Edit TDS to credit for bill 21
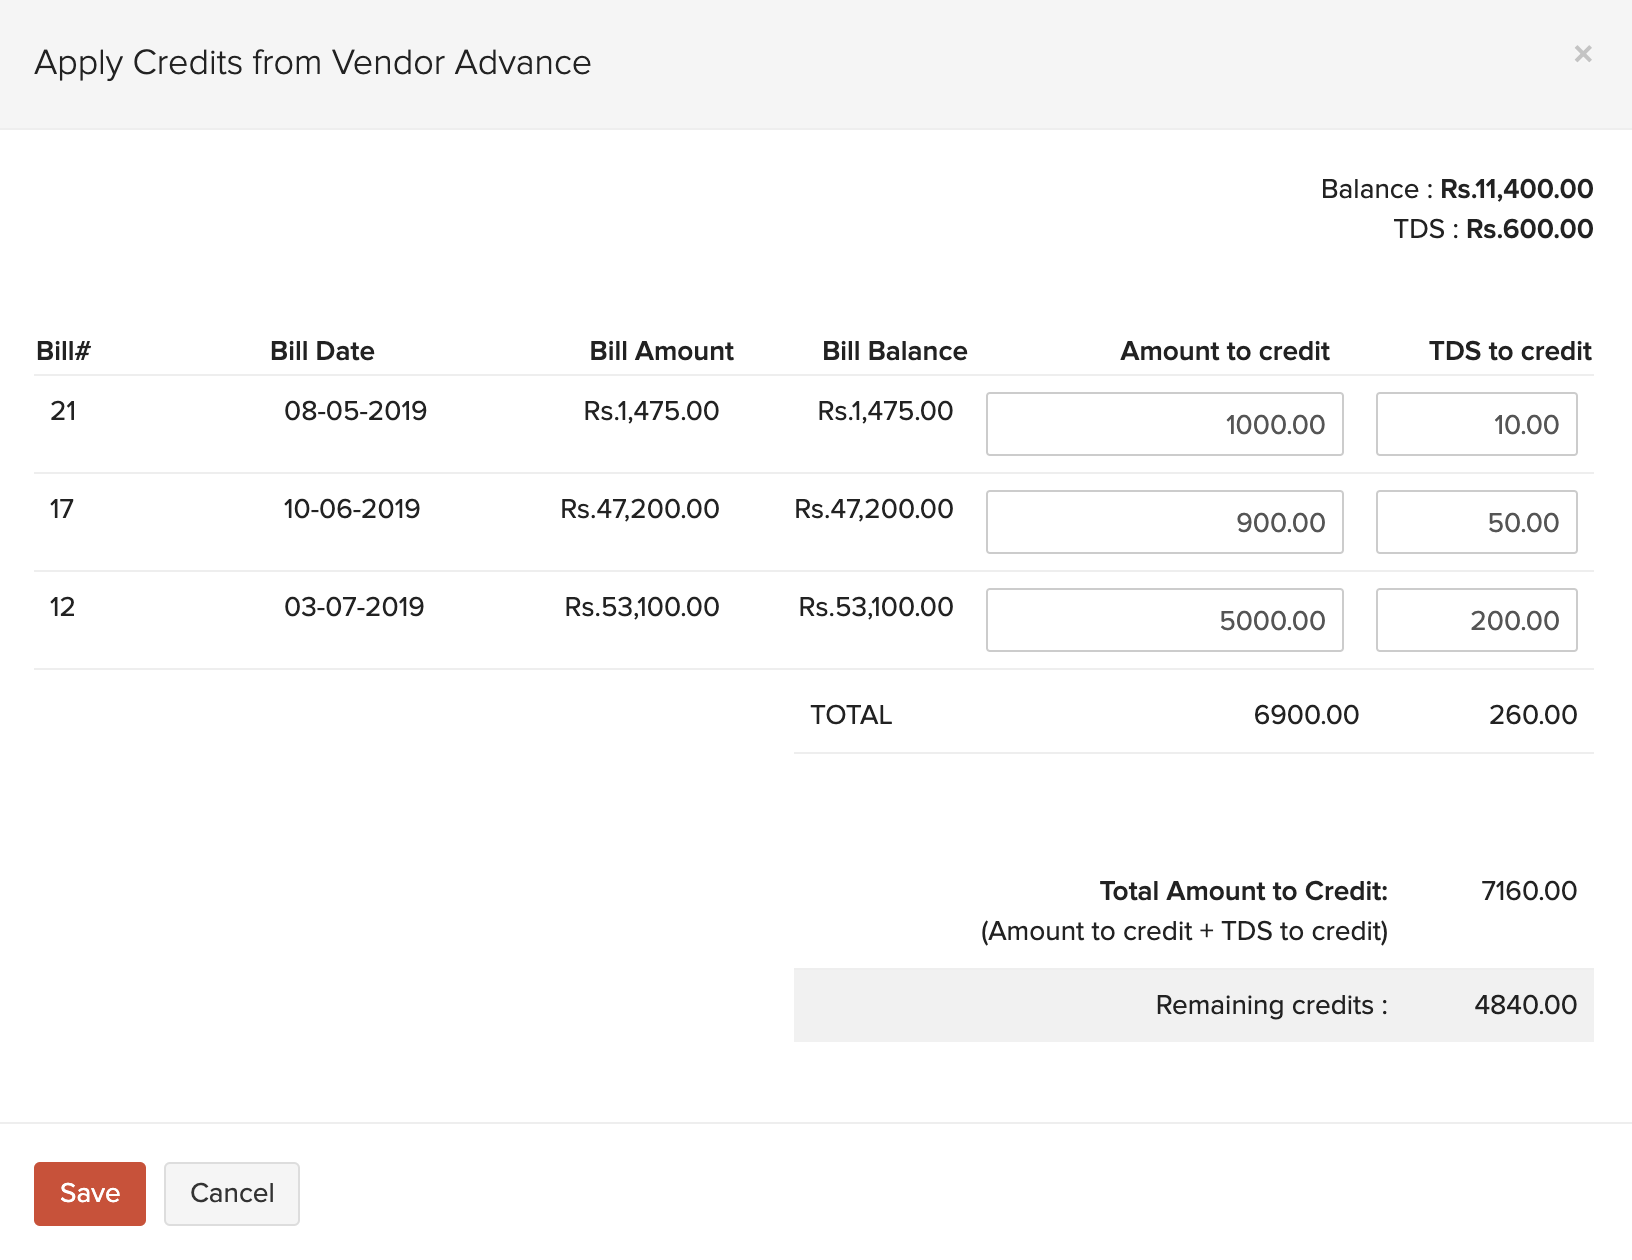The height and width of the screenshot is (1260, 1632). (x=1476, y=424)
